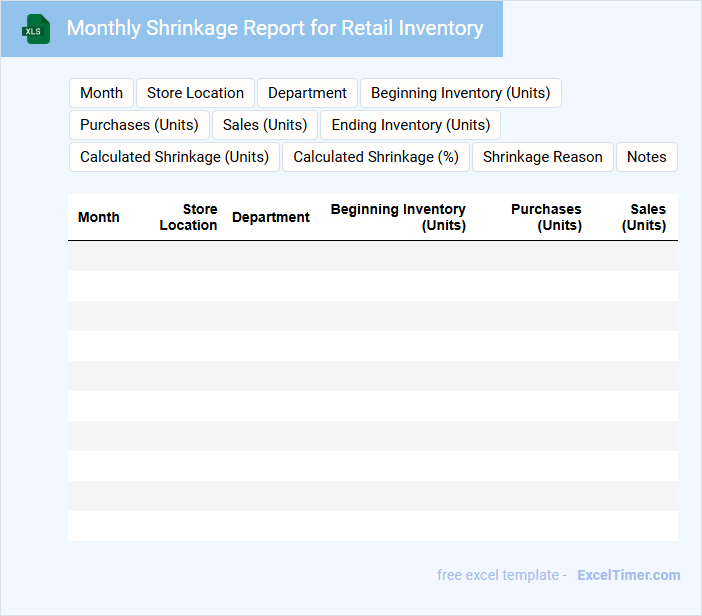Click the Calculated Shrinkage (%) tag
This screenshot has height=616, width=702.
click(375, 157)
